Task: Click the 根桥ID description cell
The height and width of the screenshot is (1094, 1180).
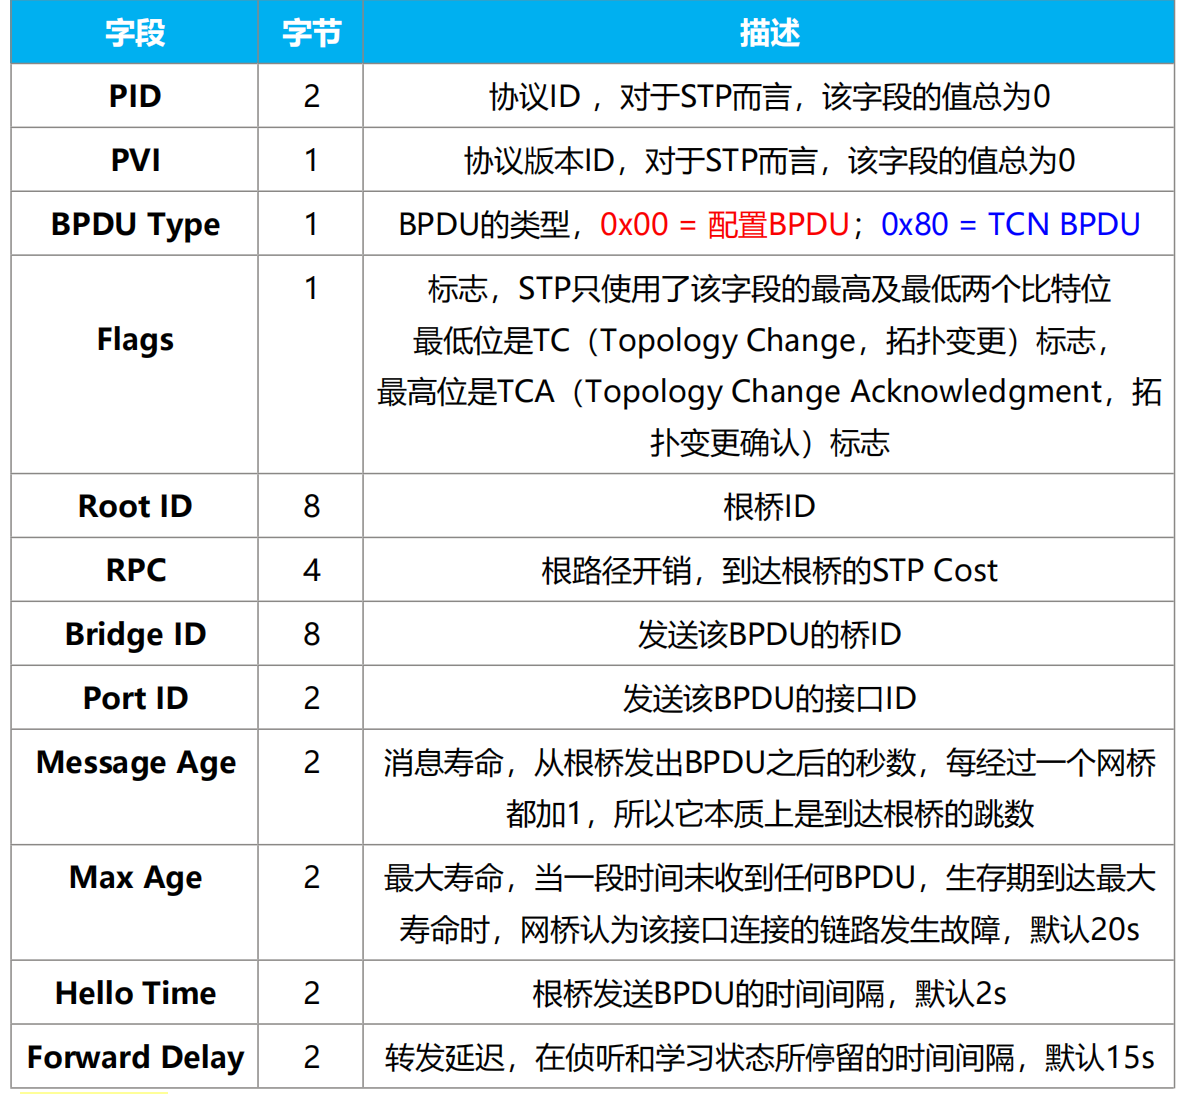Action: point(769,507)
